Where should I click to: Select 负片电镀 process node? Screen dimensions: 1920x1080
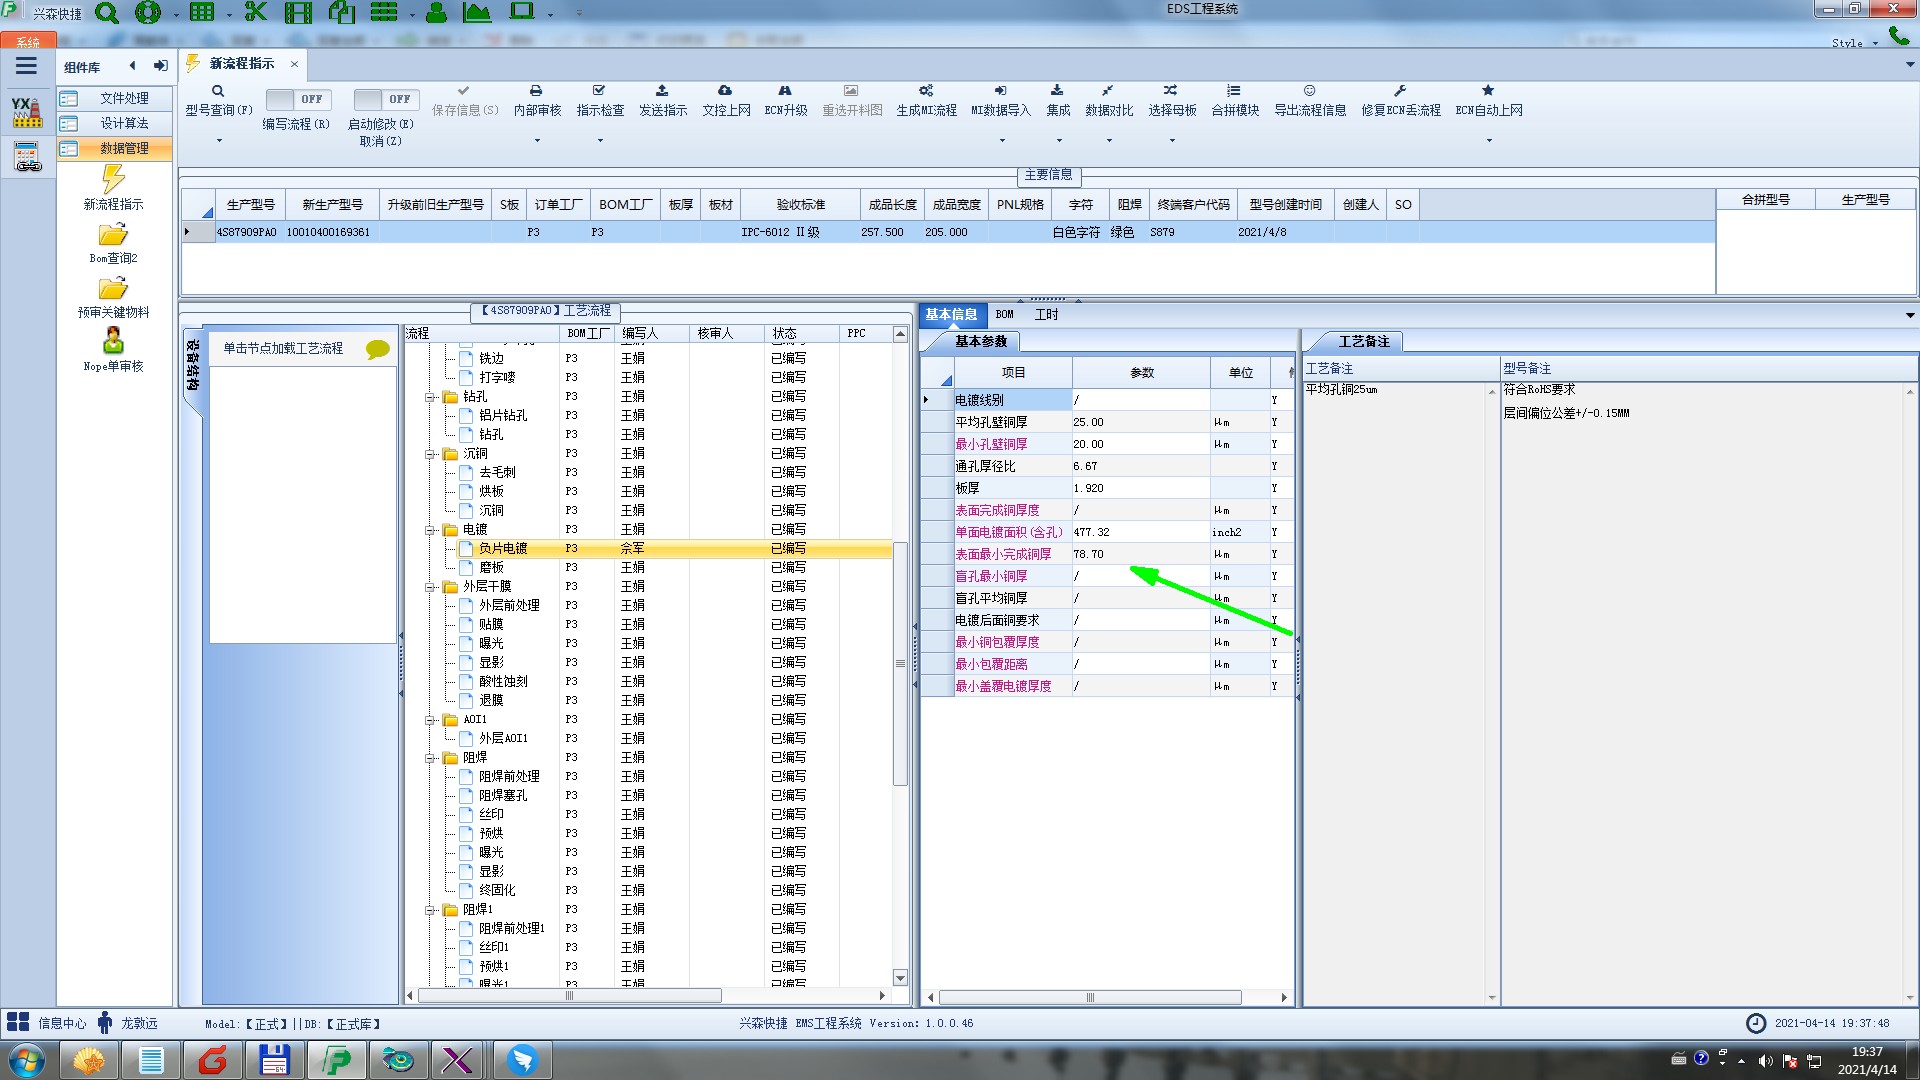click(502, 549)
